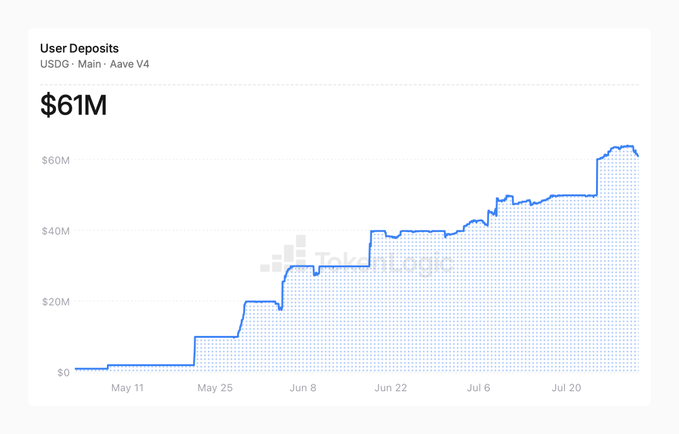Click the $60M y-axis label
Screen dimensions: 679x434
tap(55, 160)
